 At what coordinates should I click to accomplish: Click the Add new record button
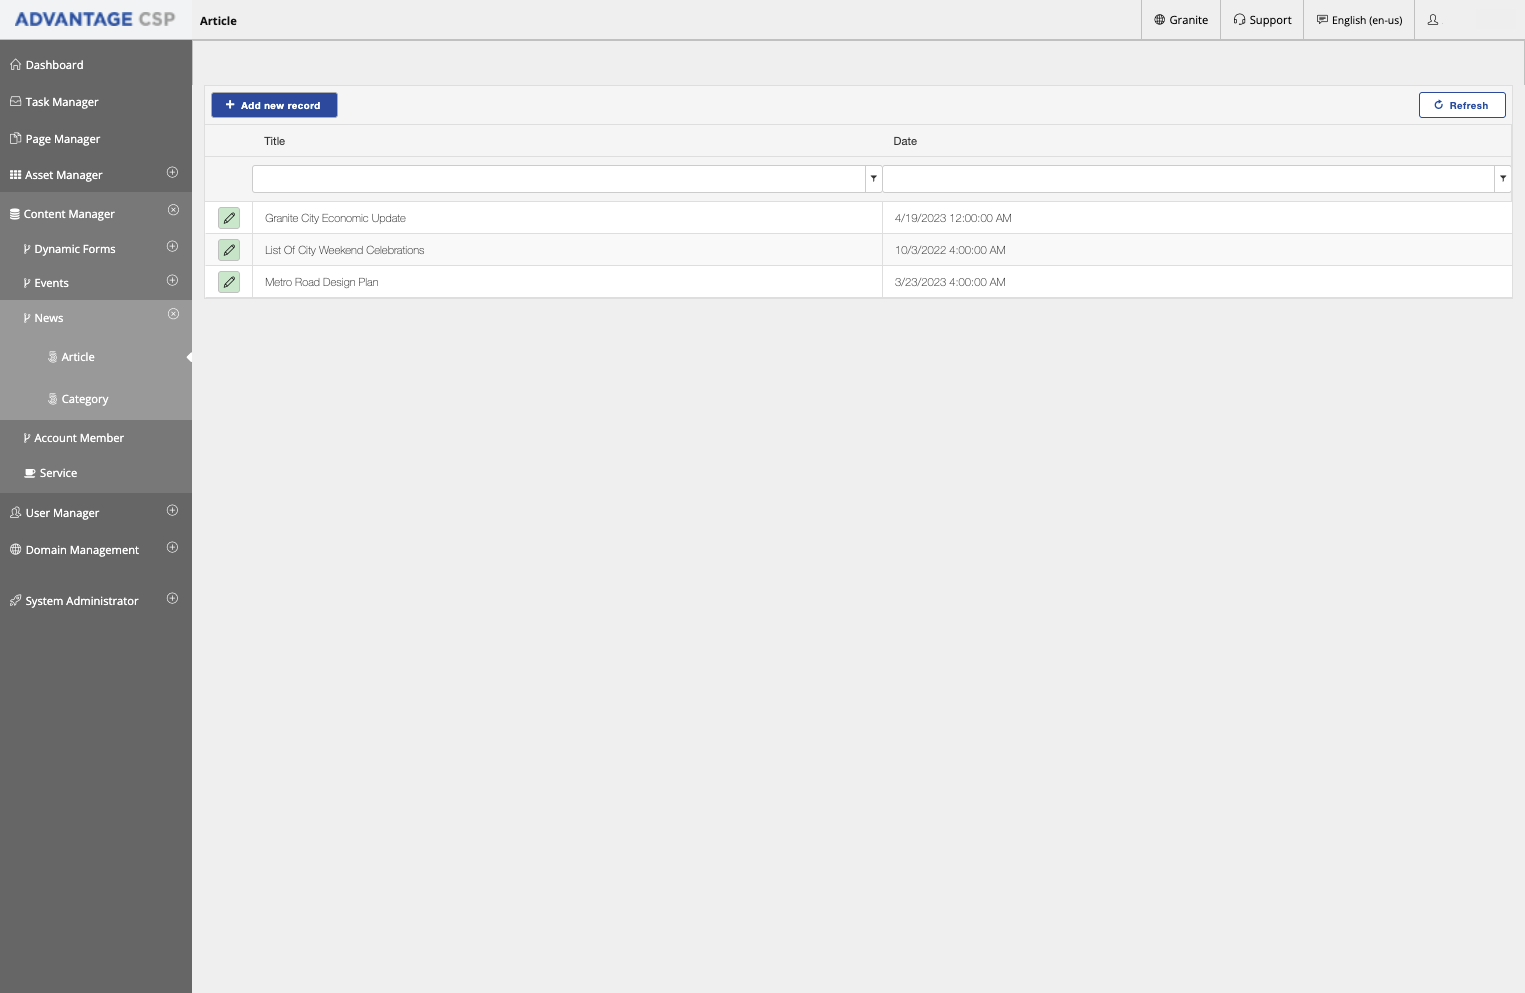[x=274, y=105]
